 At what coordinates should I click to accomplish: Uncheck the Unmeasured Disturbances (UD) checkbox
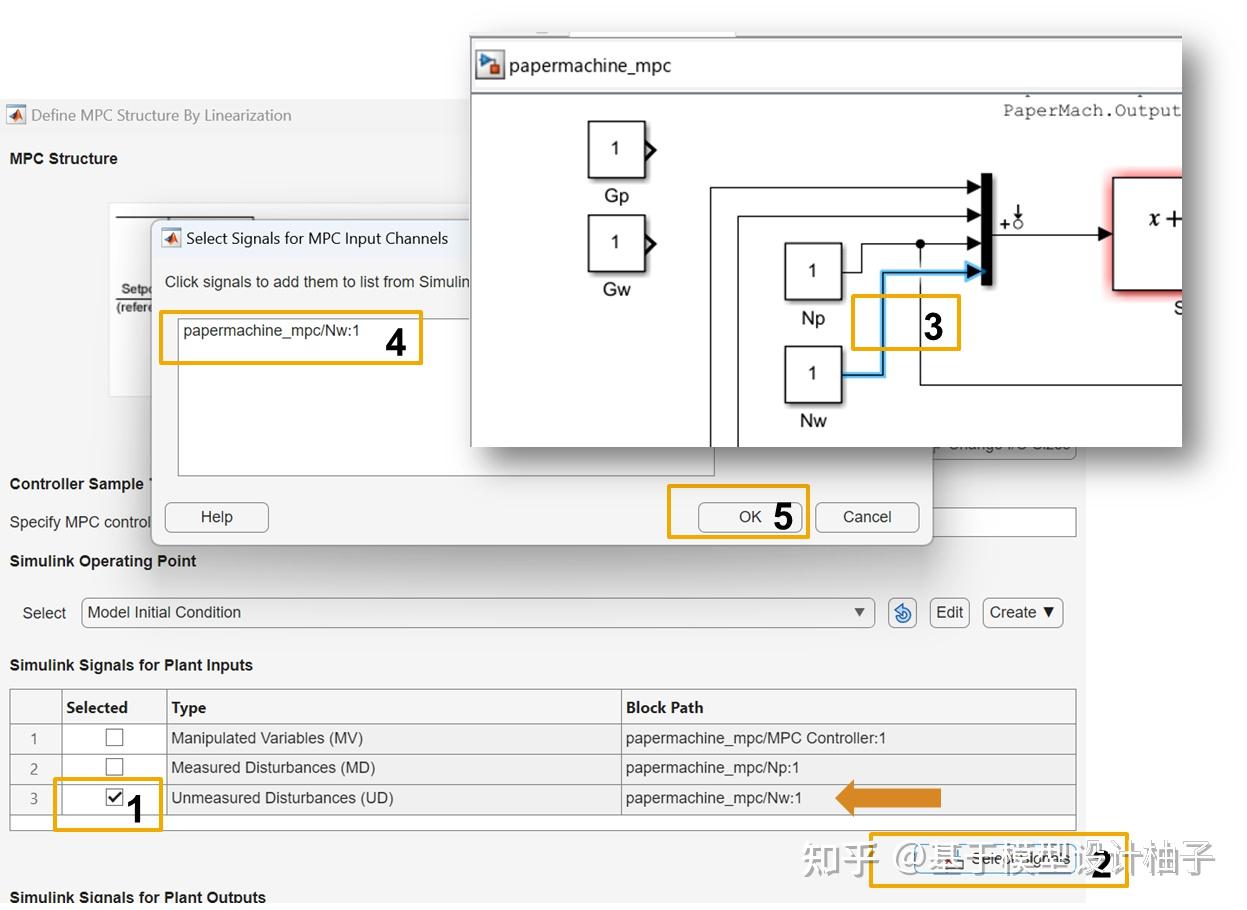click(x=113, y=798)
